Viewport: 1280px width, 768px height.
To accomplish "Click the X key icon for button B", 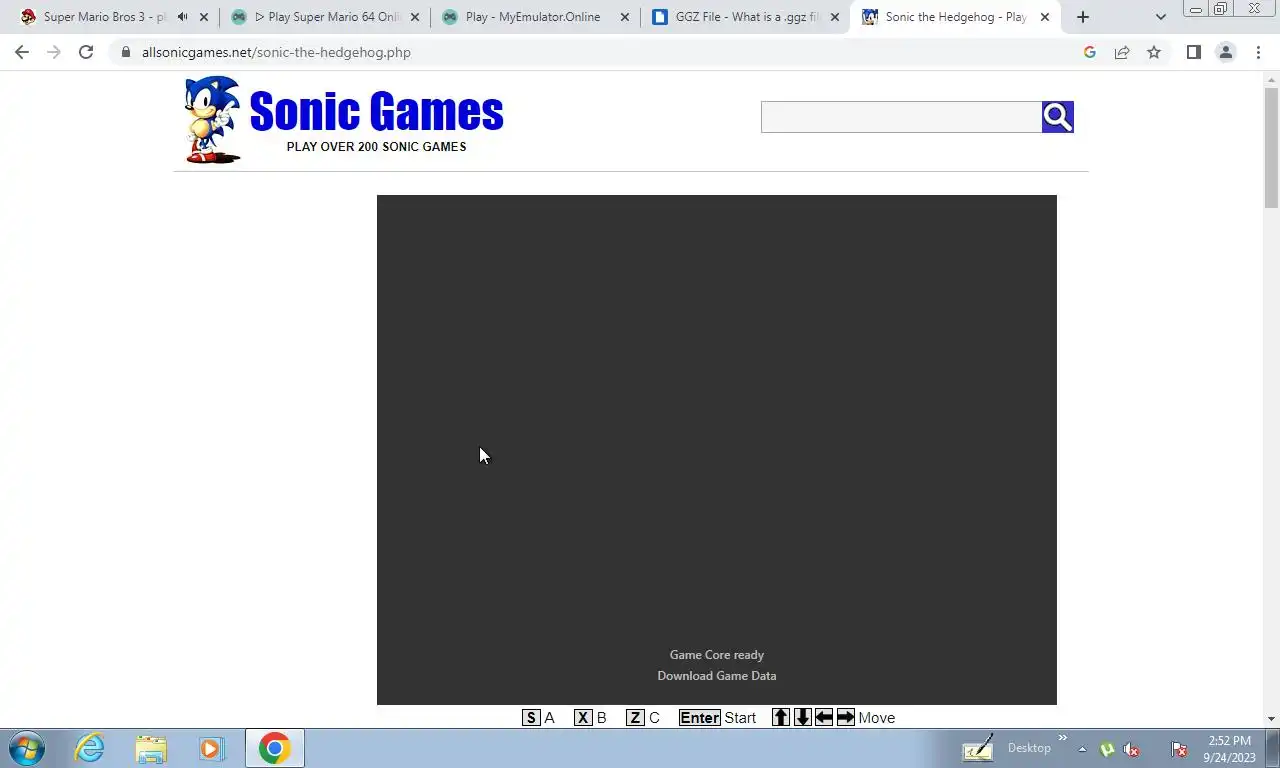I will tap(583, 718).
